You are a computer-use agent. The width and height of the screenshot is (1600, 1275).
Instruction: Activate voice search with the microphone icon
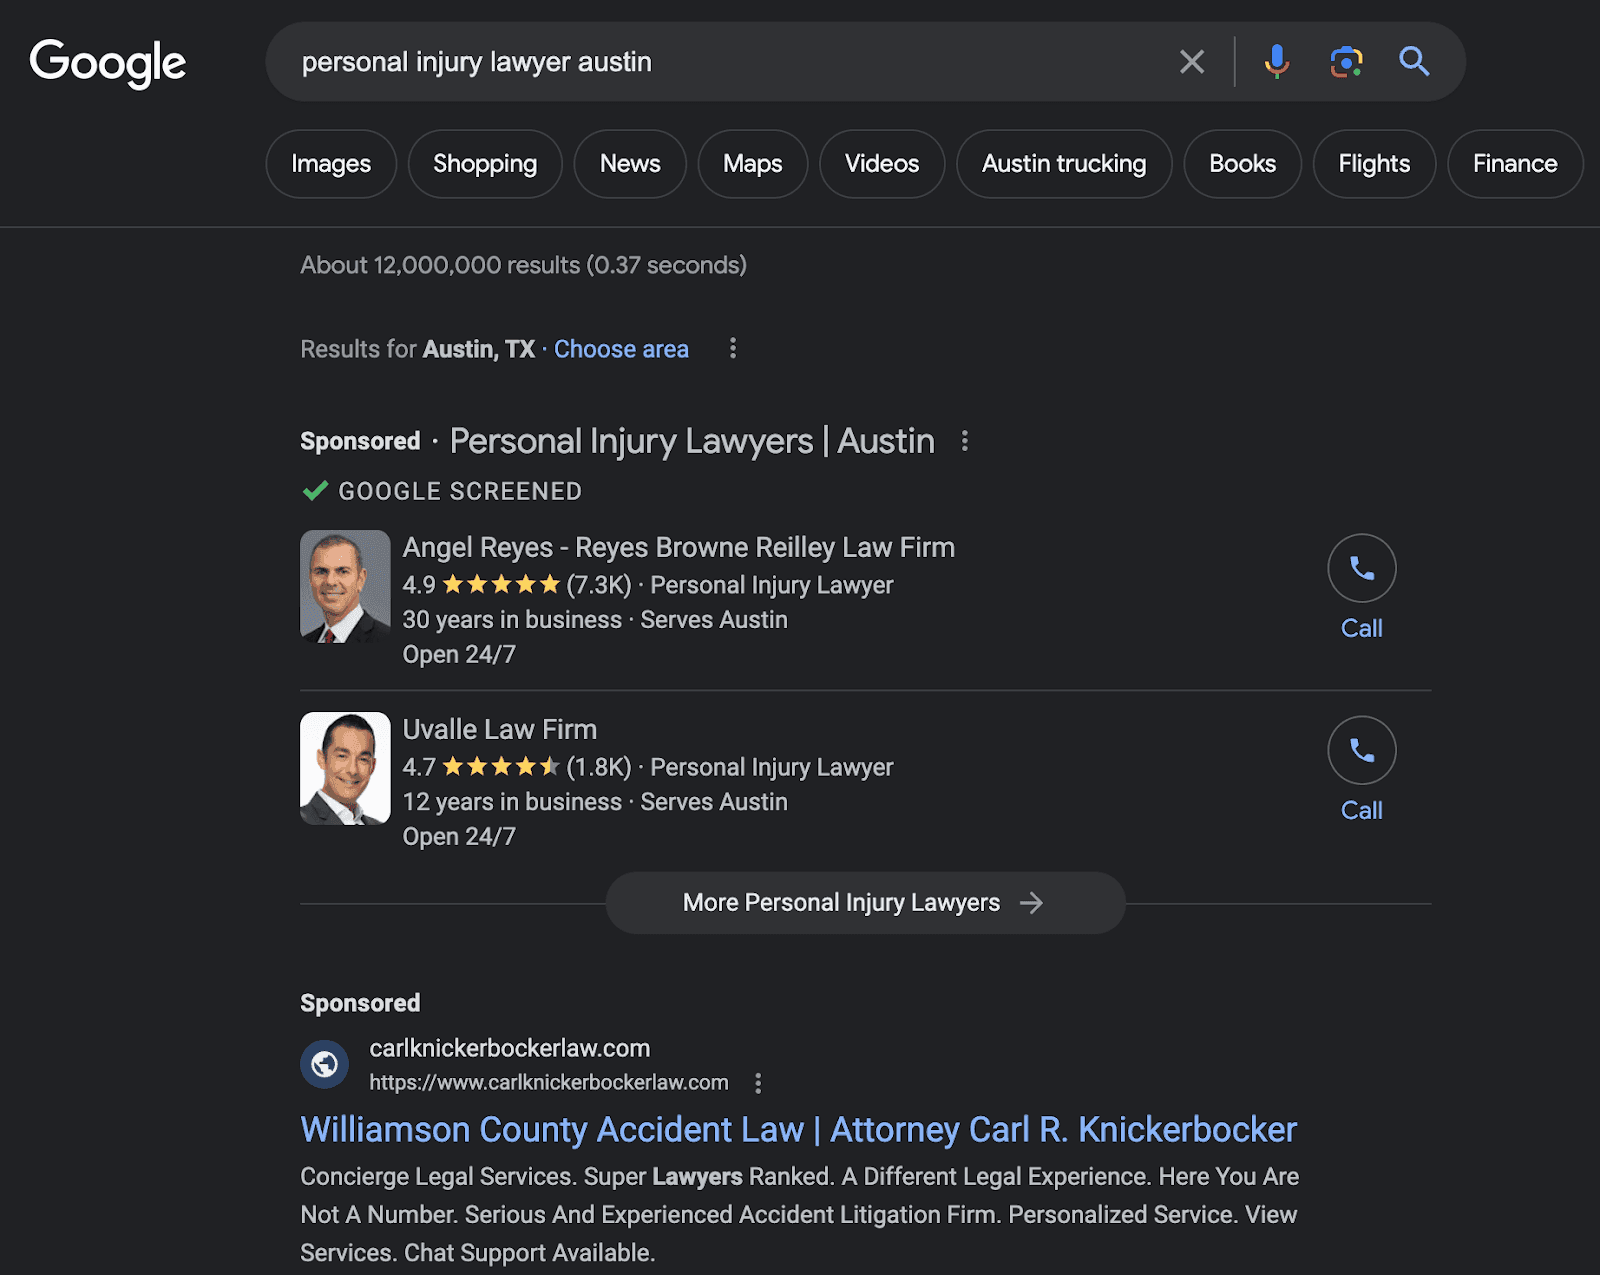(x=1276, y=61)
